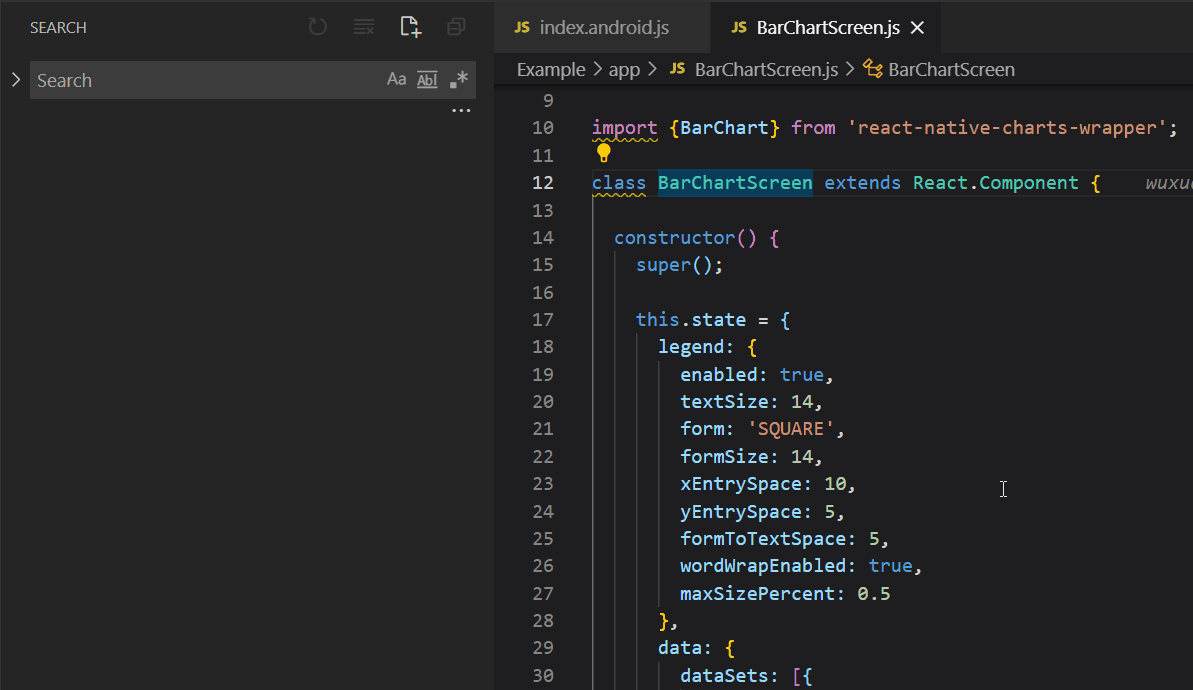
Task: Click the JS file icon on BarChartScreen.js tab
Action: pyautogui.click(x=740, y=27)
